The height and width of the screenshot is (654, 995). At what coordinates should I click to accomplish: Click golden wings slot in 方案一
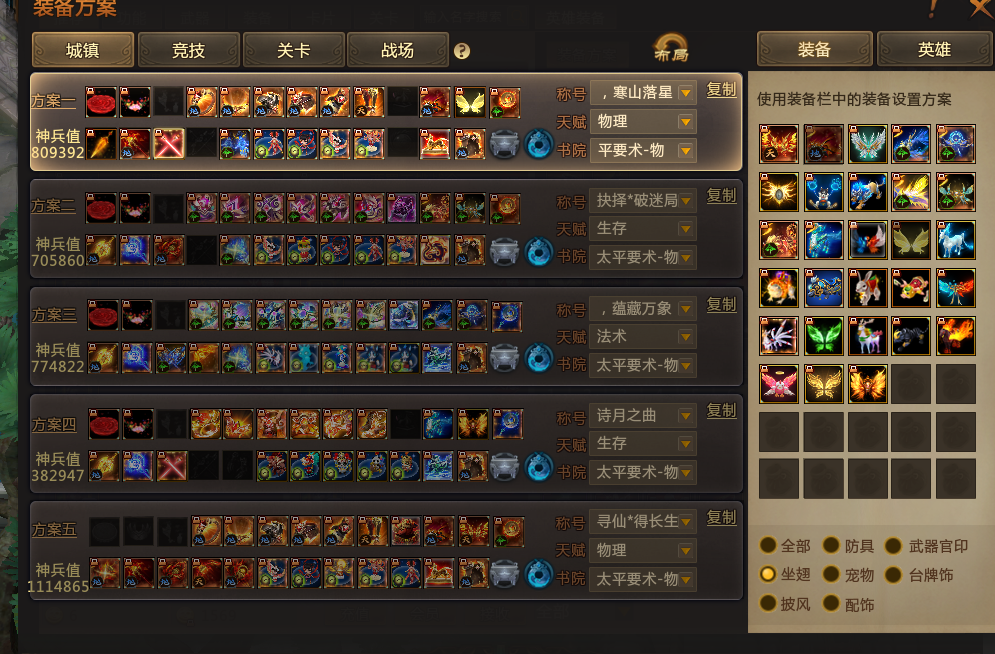pyautogui.click(x=470, y=103)
